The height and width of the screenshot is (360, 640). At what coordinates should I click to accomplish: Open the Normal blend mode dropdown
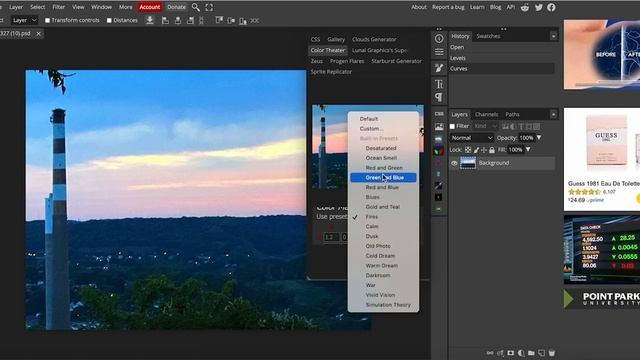click(472, 138)
